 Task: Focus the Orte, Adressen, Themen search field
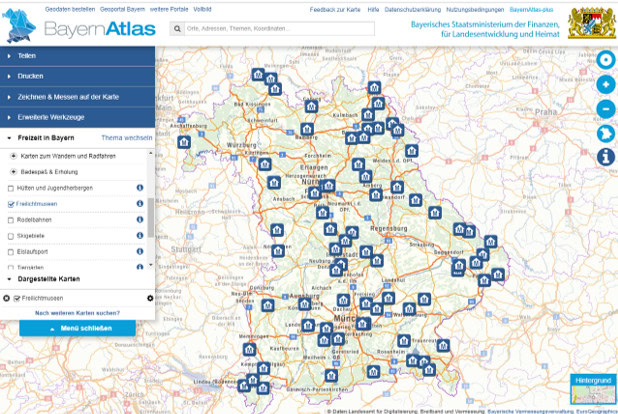(279, 29)
